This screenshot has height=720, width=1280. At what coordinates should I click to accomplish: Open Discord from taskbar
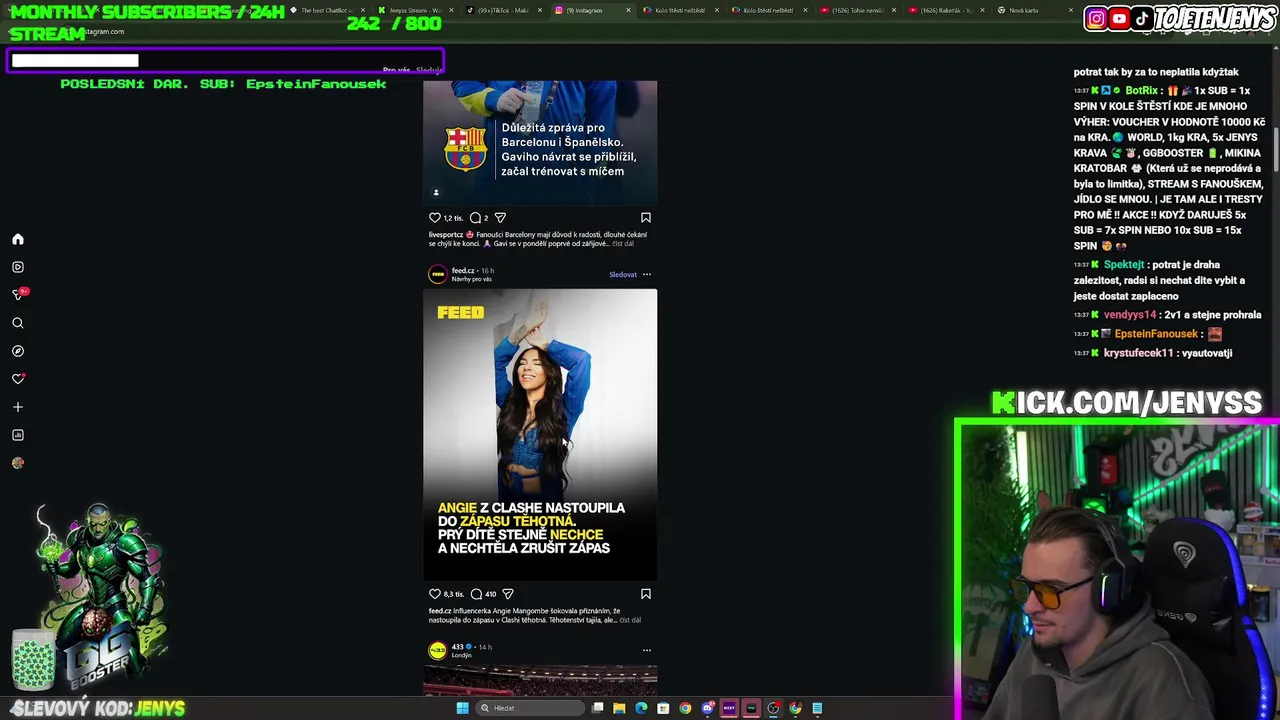[707, 708]
